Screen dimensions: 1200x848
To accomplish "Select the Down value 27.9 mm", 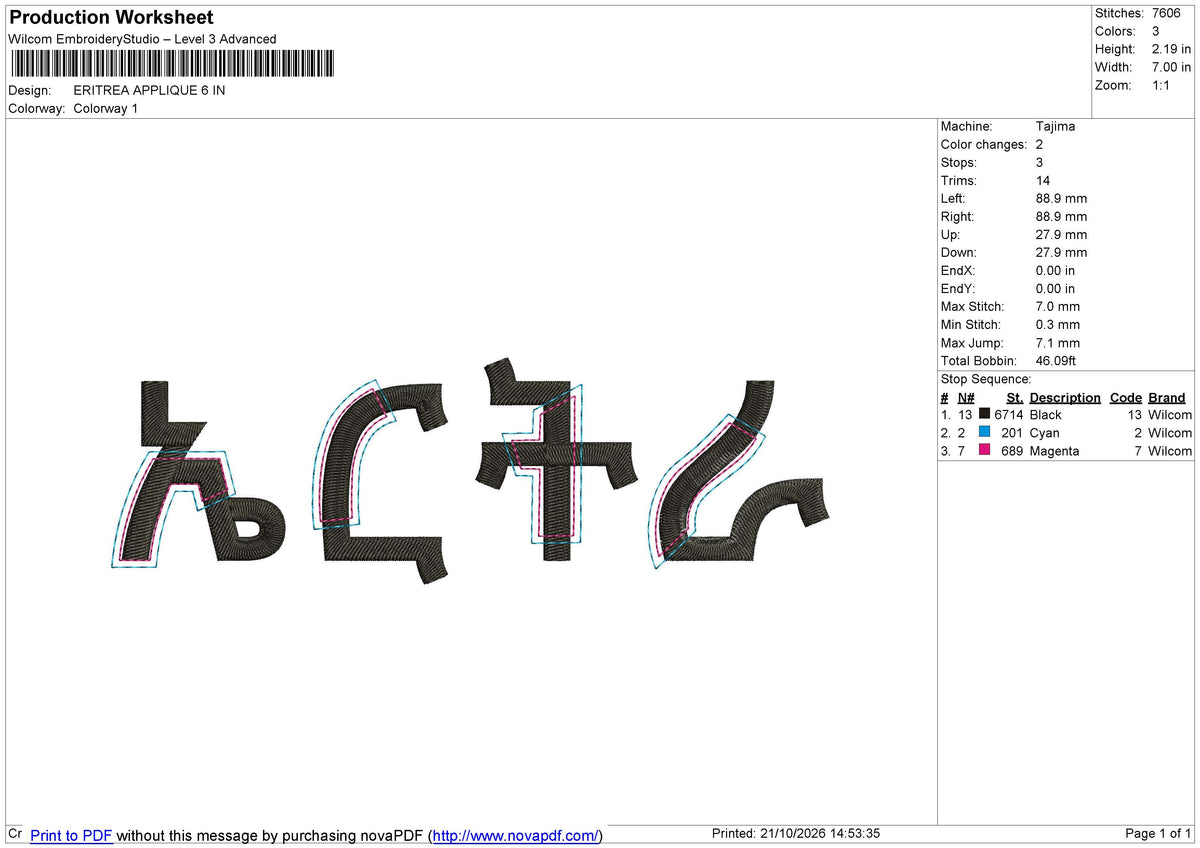I will (x=1061, y=252).
